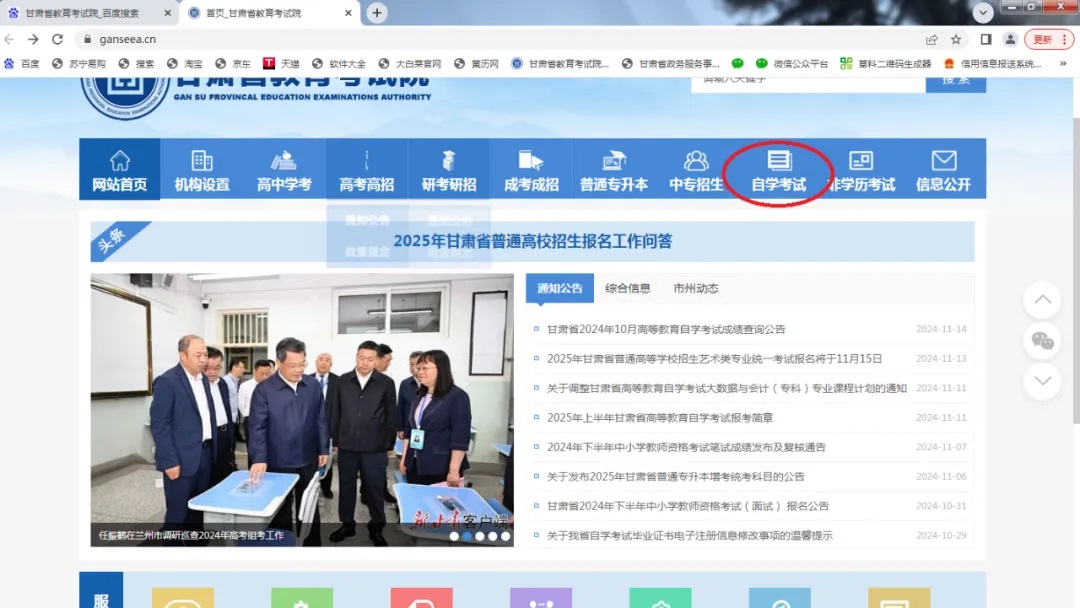The width and height of the screenshot is (1080, 608).
Task: Open the 百度 bookmark
Action: 22,63
